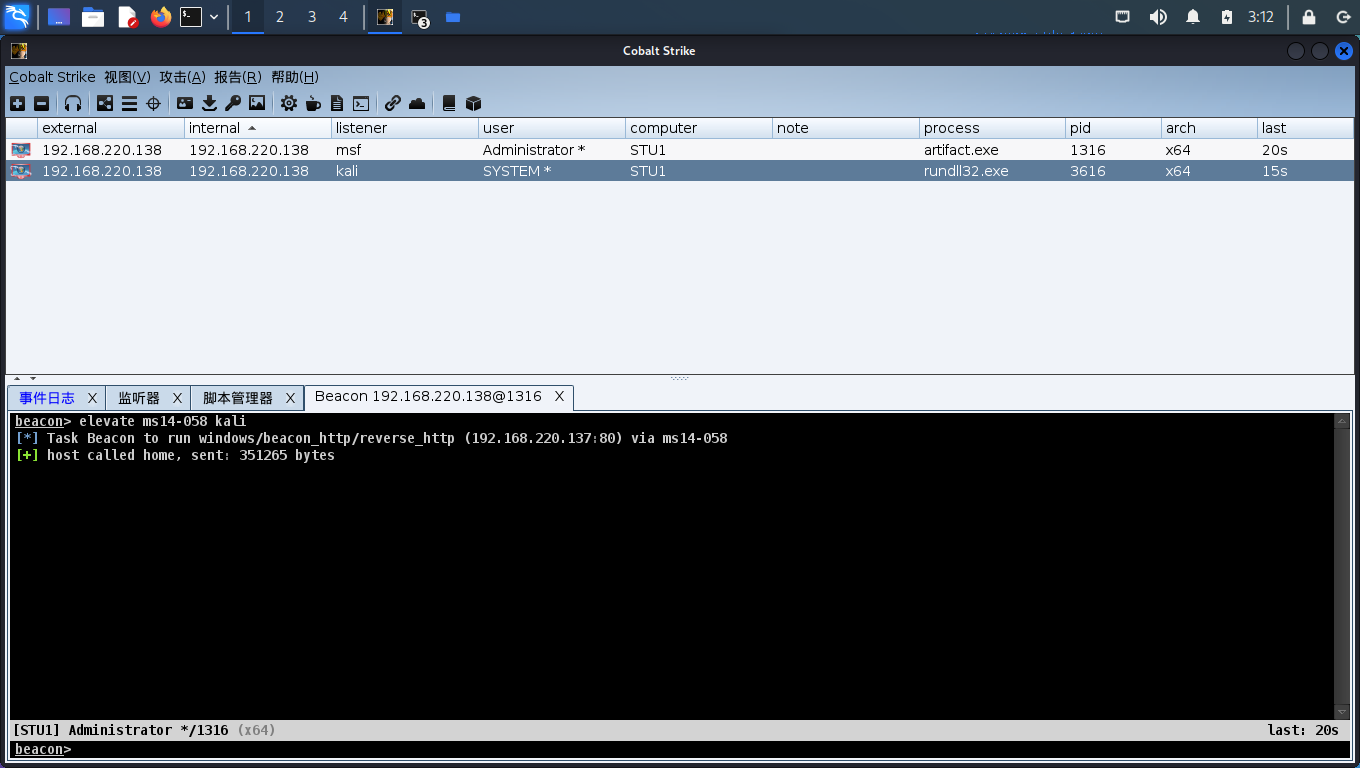
Task: Open the file manager from the top panel
Action: [x=93, y=17]
